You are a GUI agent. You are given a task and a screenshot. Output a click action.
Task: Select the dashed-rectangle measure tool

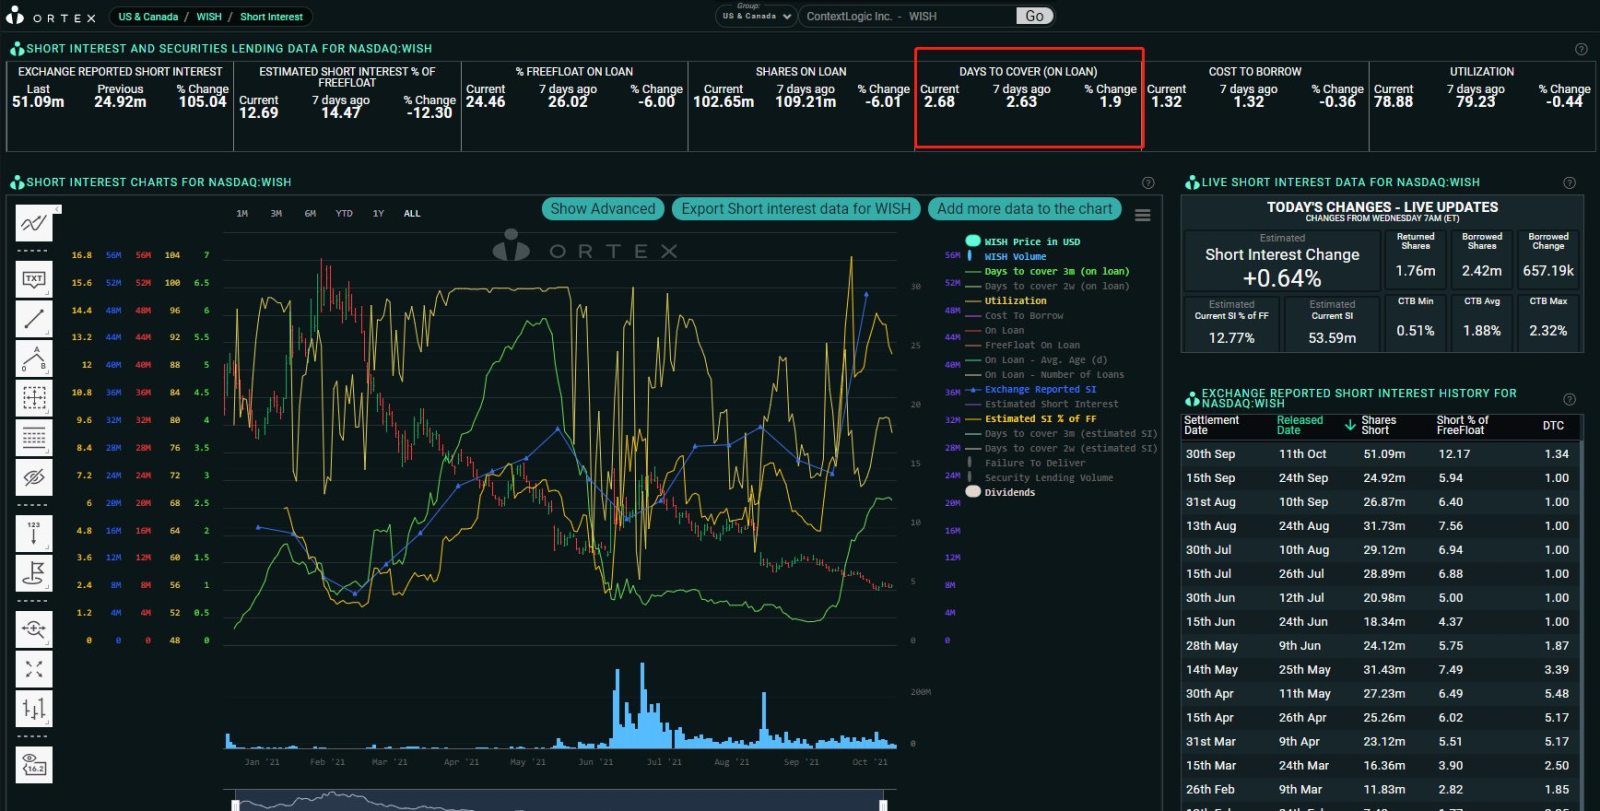(34, 398)
